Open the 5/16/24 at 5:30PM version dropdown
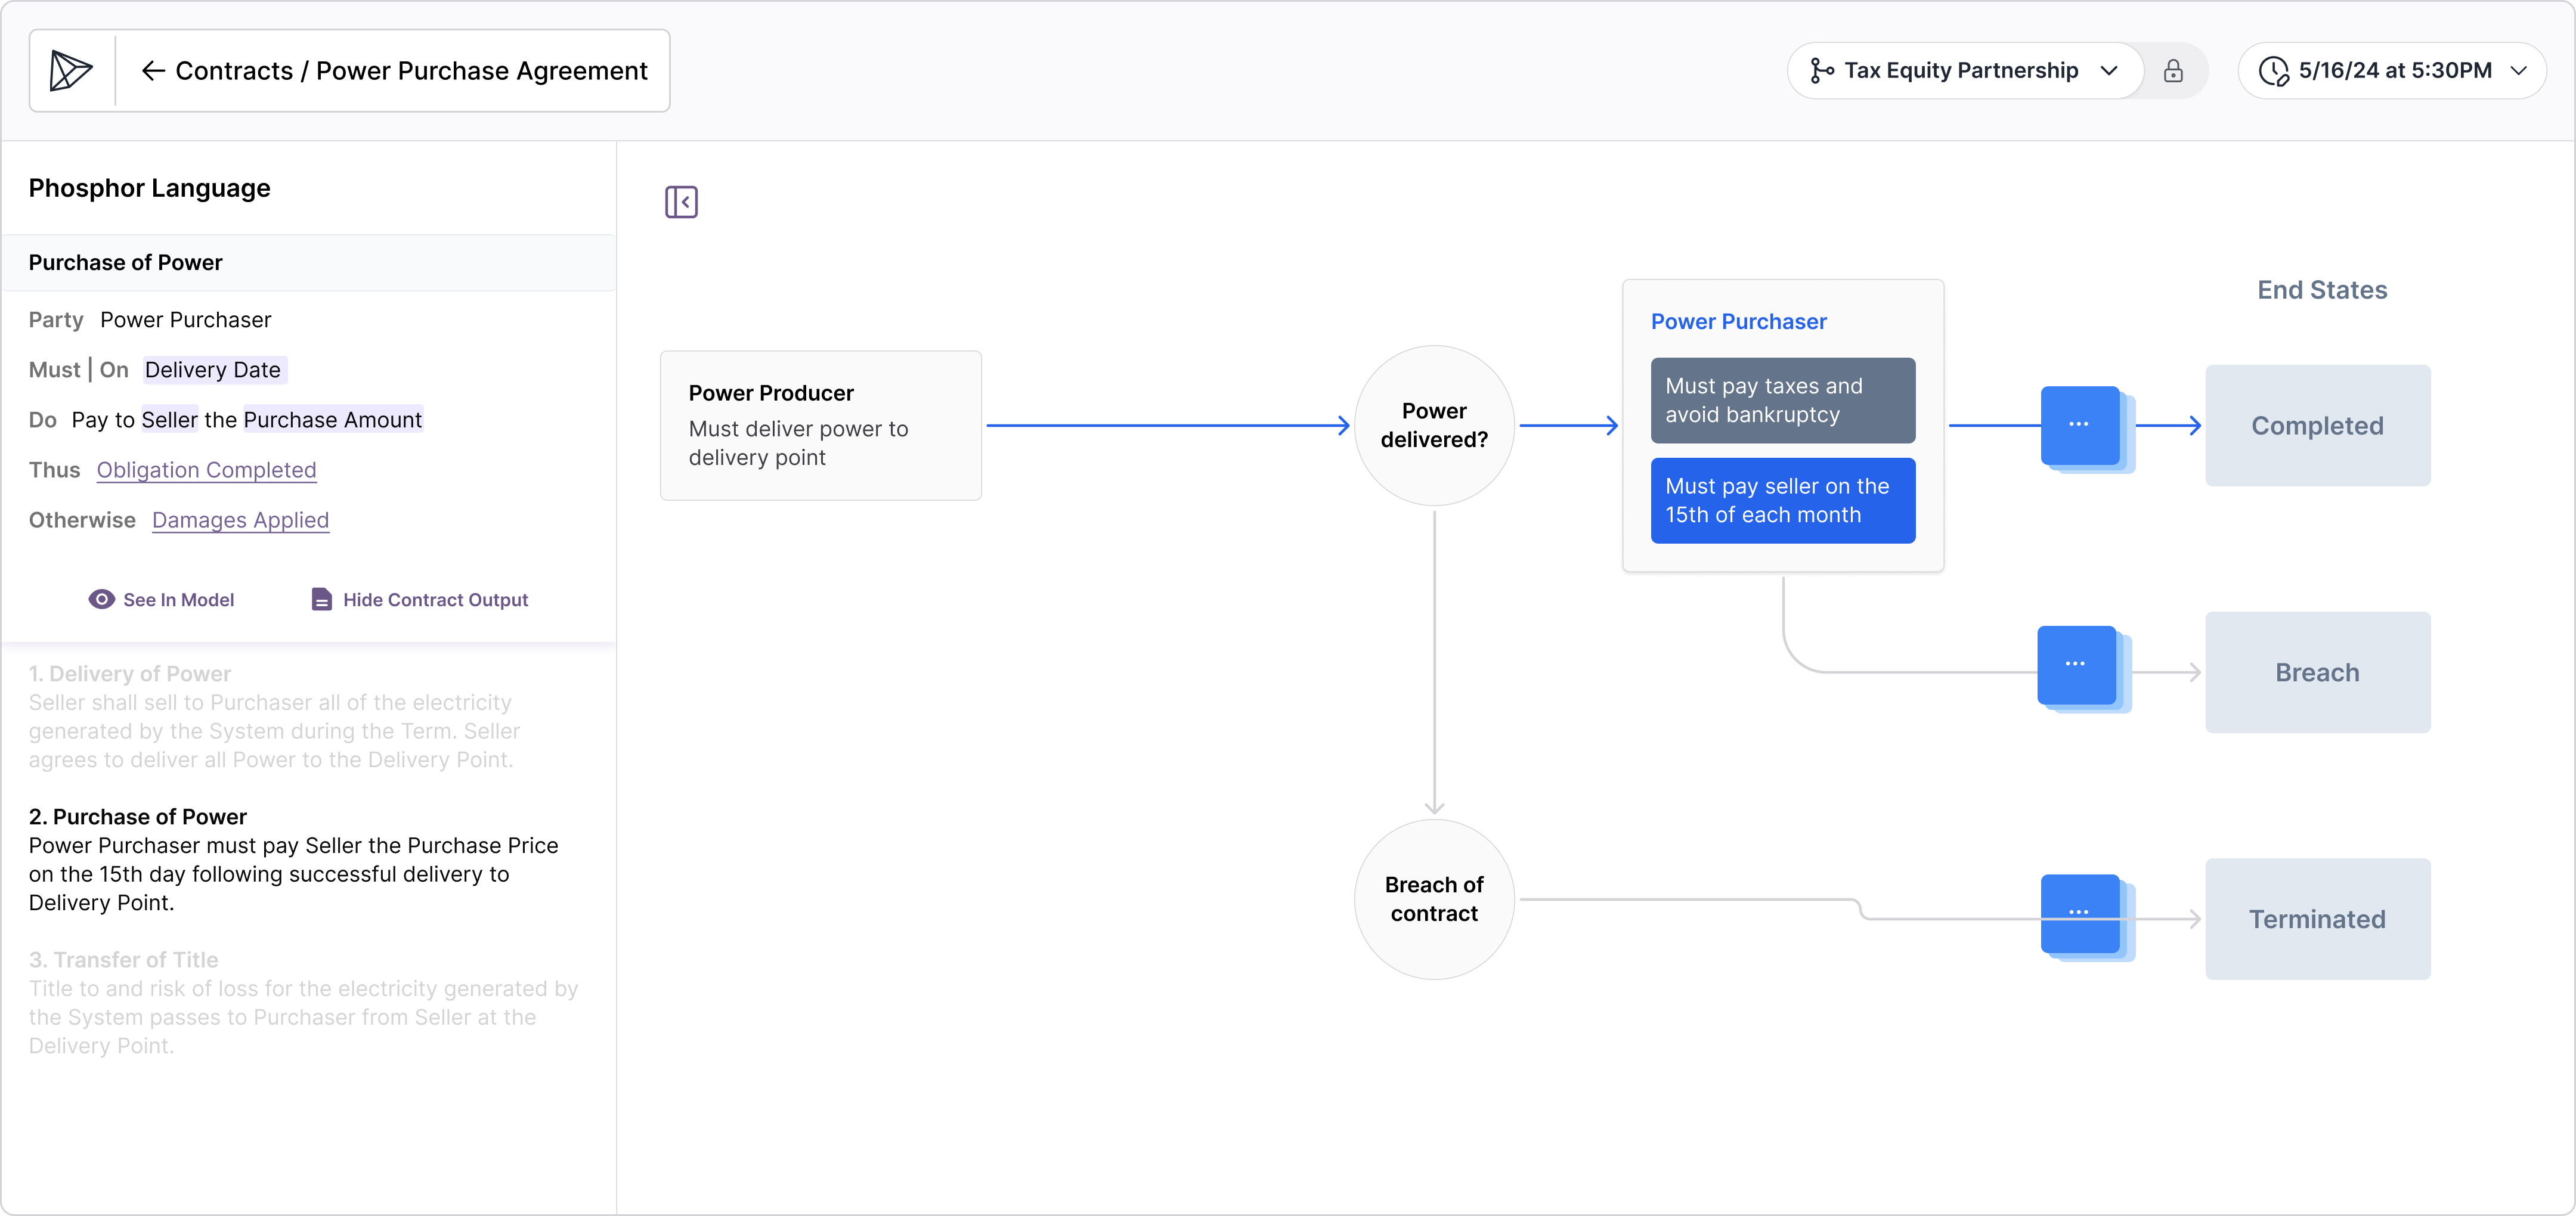 coord(2392,71)
